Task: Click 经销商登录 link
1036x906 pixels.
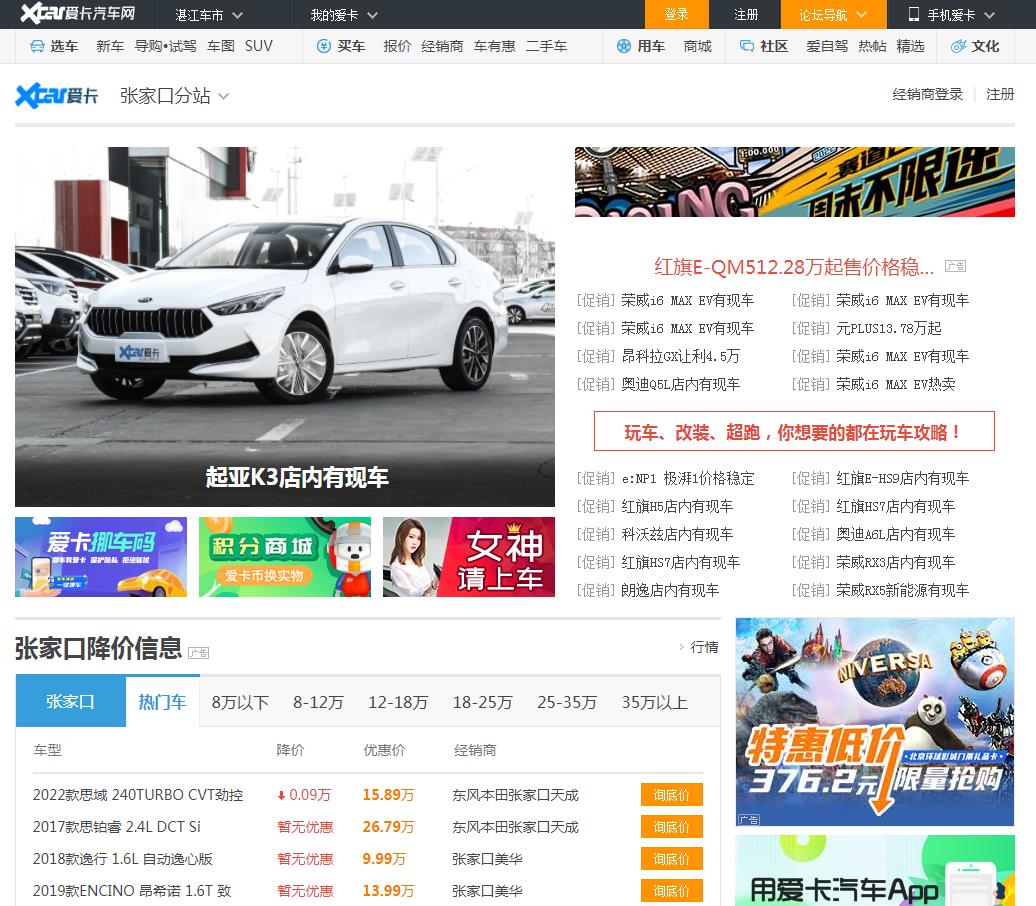Action: 928,94
